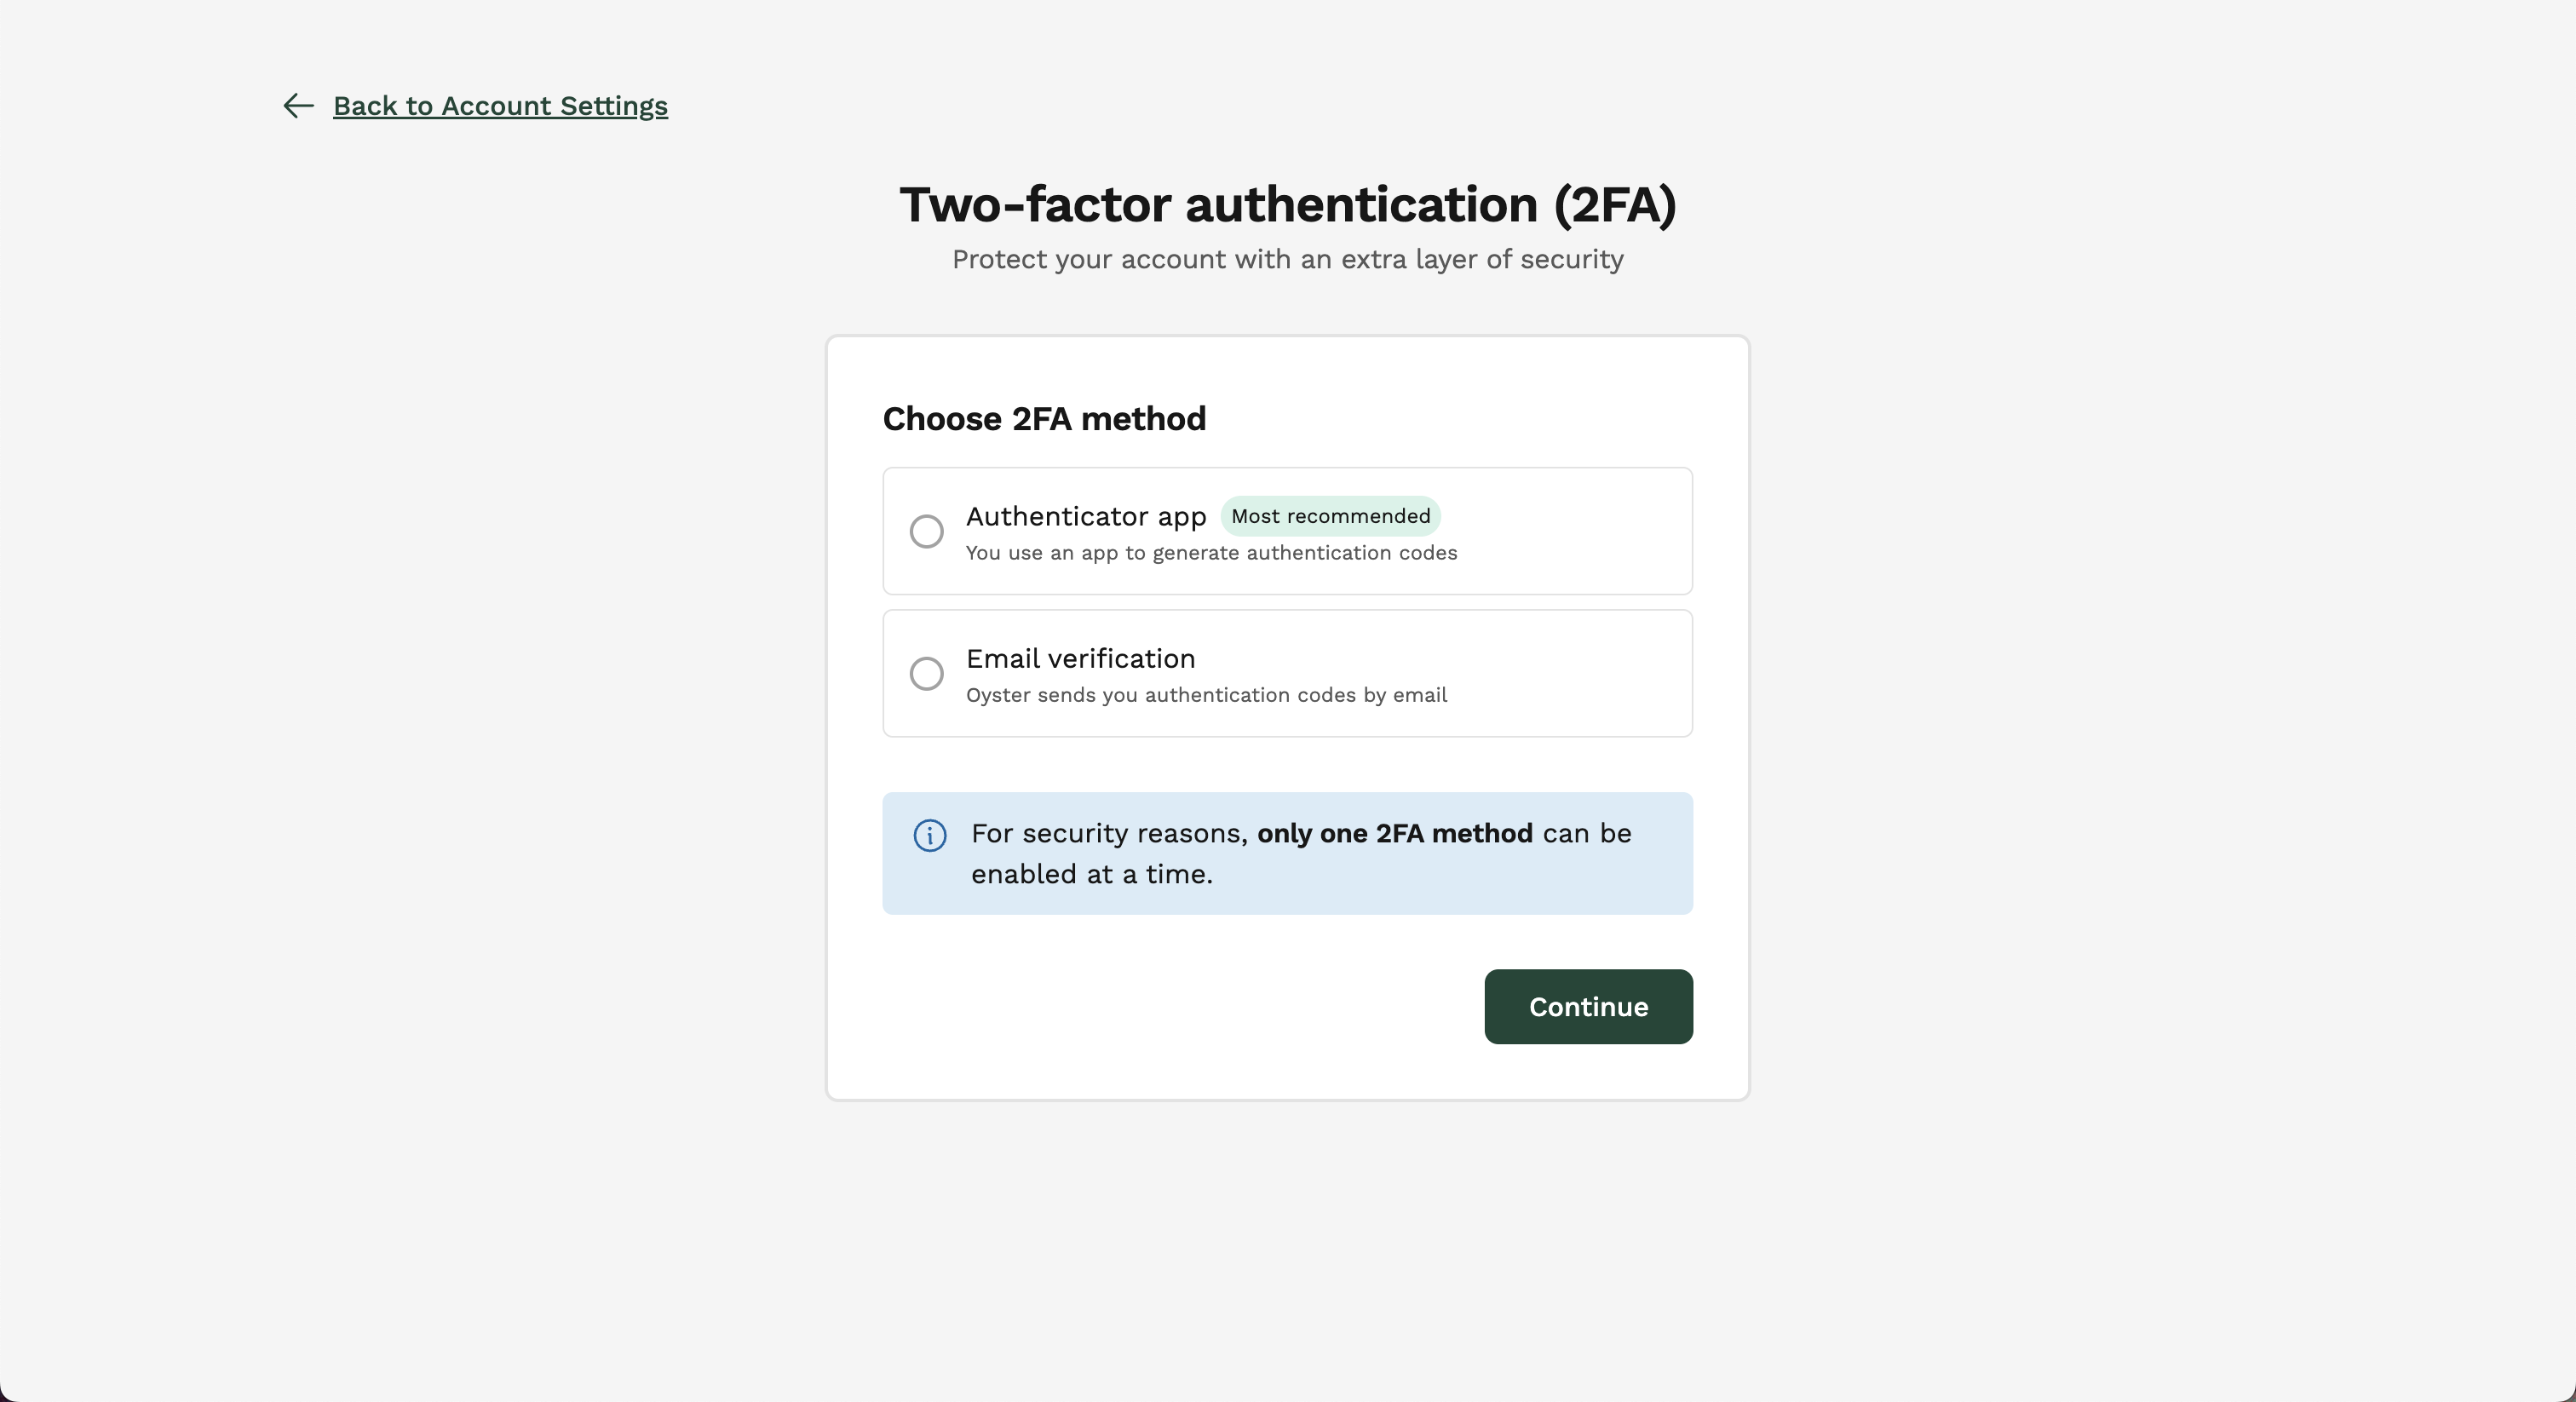
Task: Click blank card area left of Continue
Action: point(1150,1006)
